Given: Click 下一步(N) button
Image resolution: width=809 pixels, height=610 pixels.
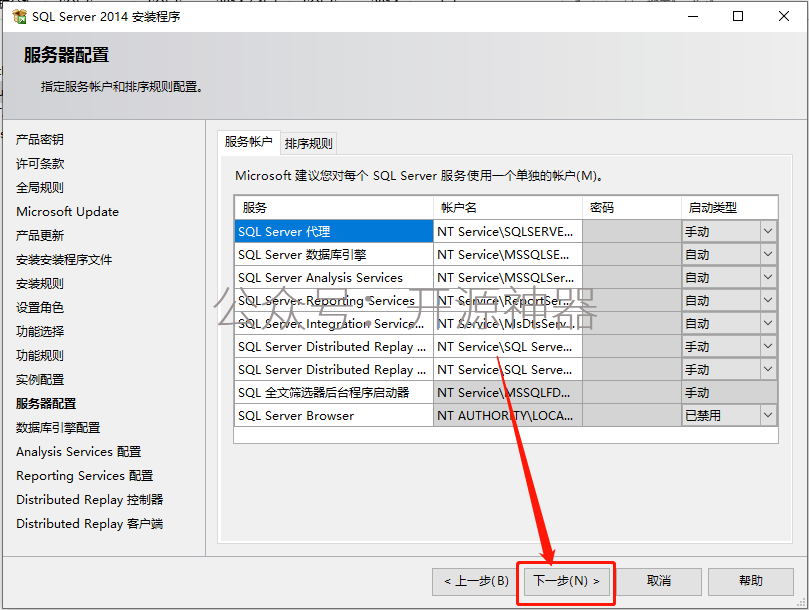Looking at the screenshot, I should click(x=567, y=582).
